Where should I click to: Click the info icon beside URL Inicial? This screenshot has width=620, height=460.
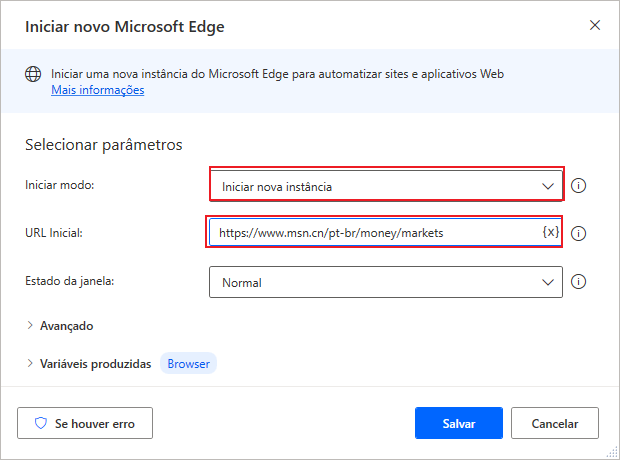[578, 233]
